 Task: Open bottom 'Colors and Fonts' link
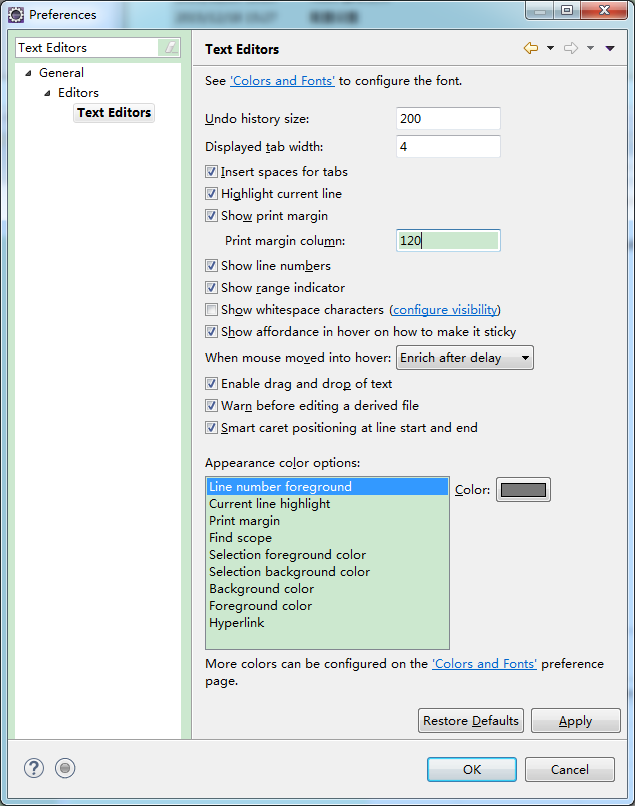coord(484,664)
